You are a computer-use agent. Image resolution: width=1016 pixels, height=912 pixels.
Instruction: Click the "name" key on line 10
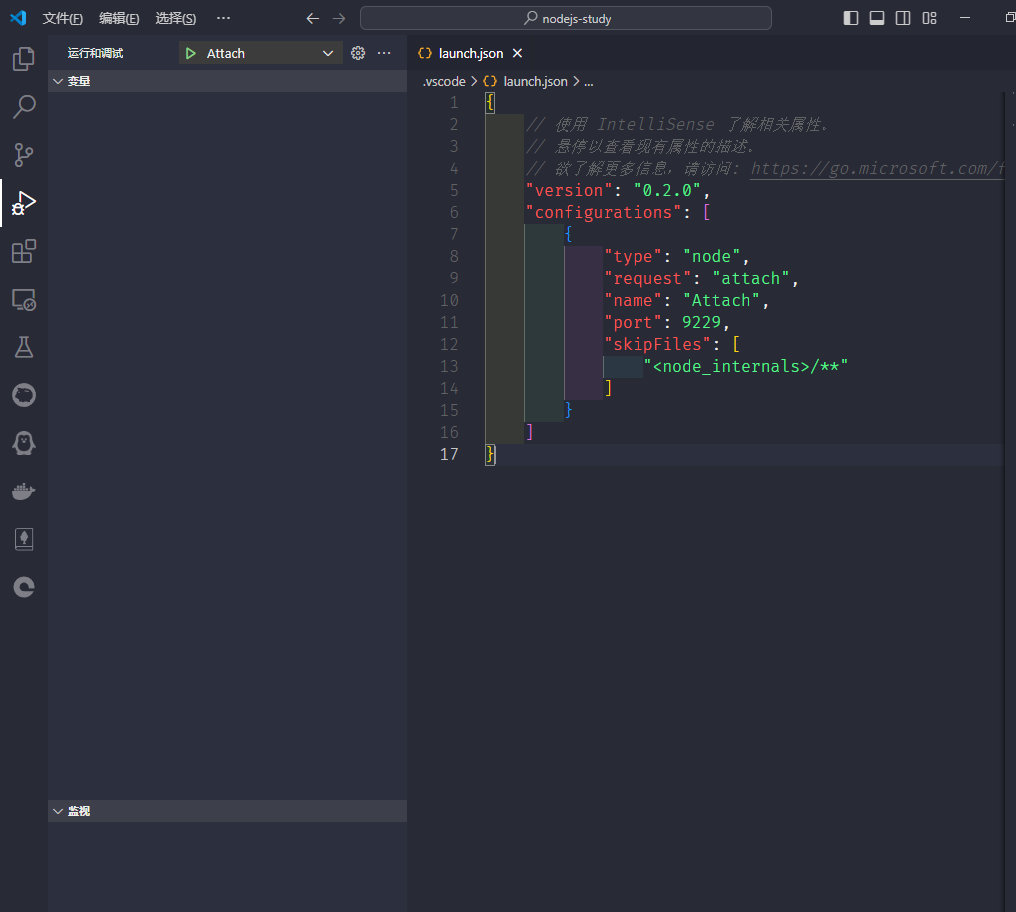pos(633,301)
